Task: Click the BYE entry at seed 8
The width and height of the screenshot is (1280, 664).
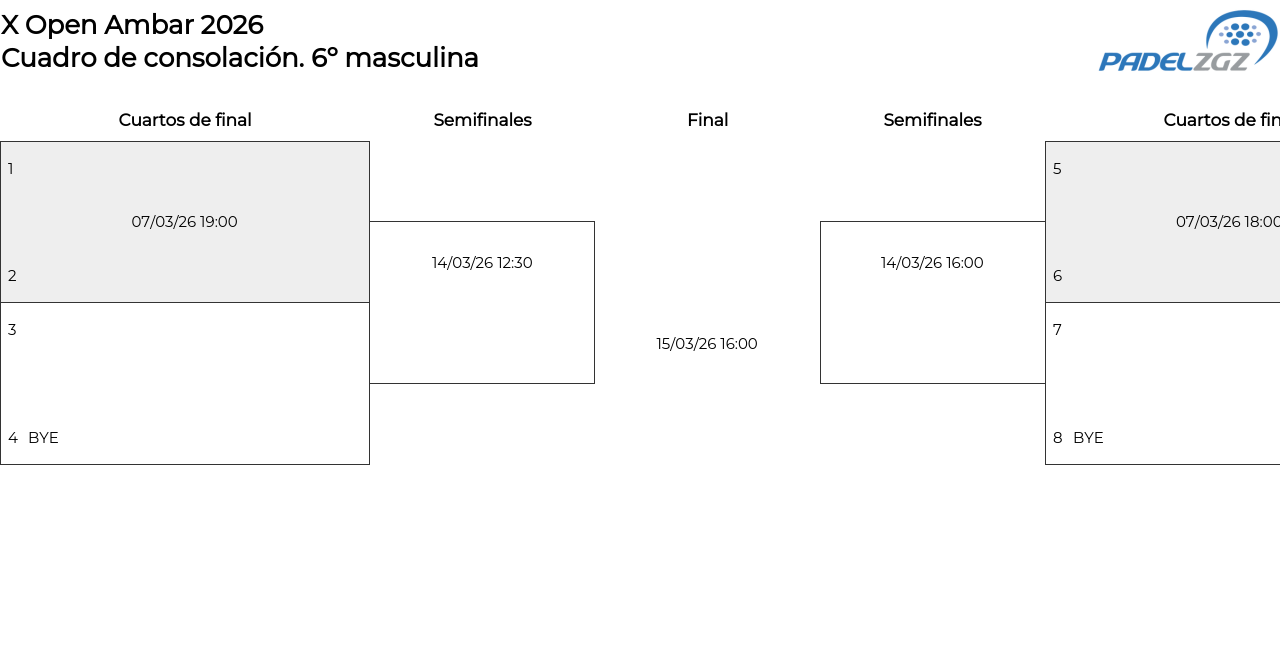Action: [1088, 438]
